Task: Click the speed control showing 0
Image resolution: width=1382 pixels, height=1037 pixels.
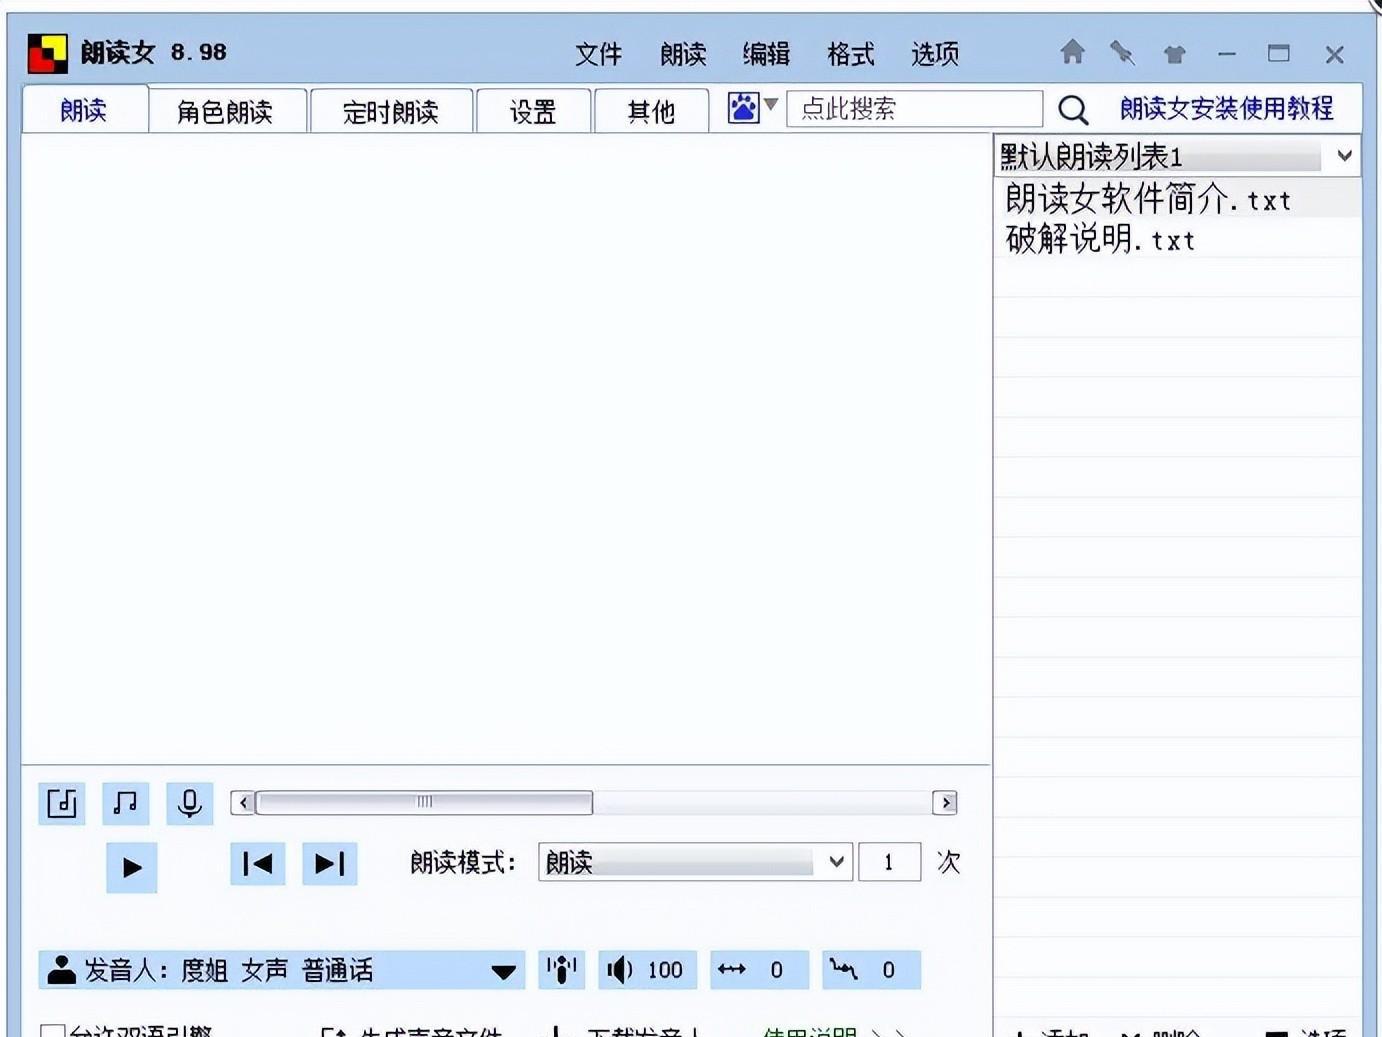Action: pos(759,970)
